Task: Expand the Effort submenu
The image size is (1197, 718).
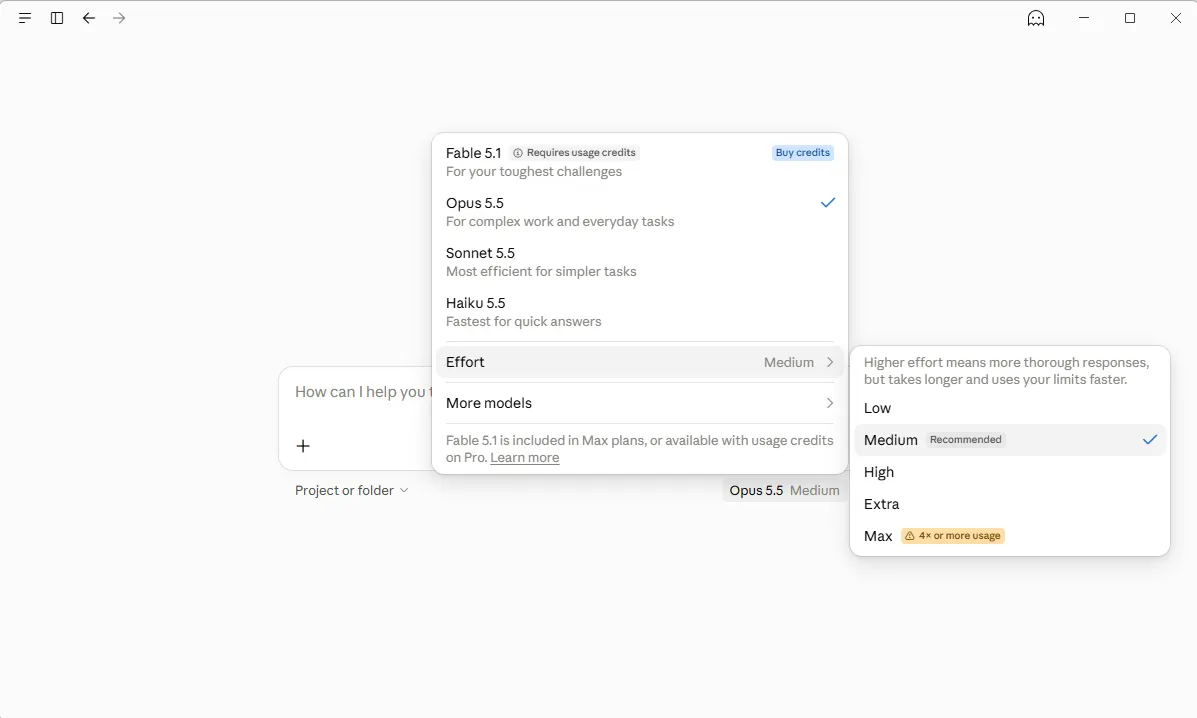Action: 640,362
